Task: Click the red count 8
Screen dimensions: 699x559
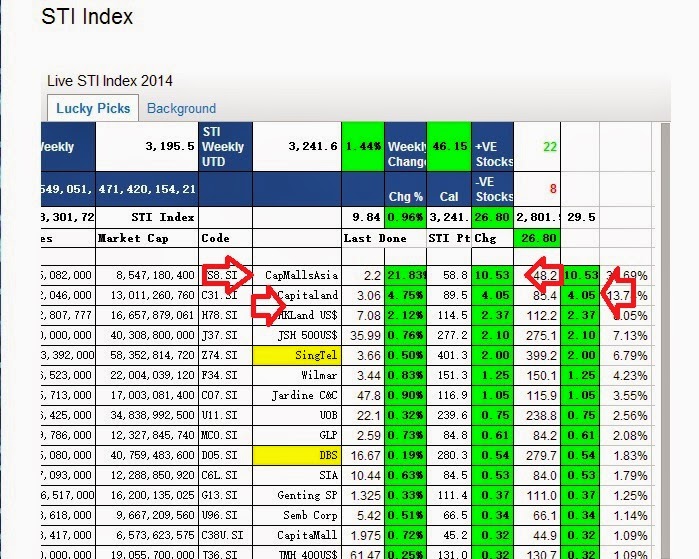Action: [553, 189]
